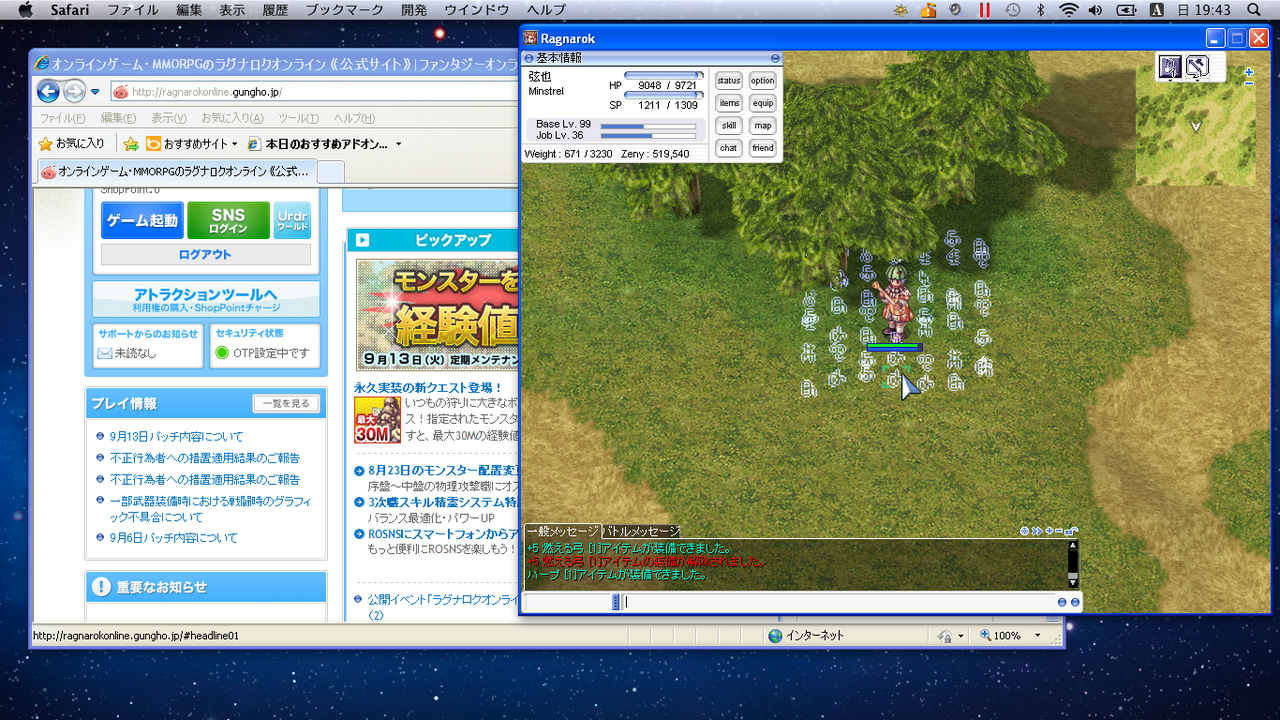Switch to バトルメッセージ chat tab
The width and height of the screenshot is (1280, 720).
pyautogui.click(x=642, y=531)
